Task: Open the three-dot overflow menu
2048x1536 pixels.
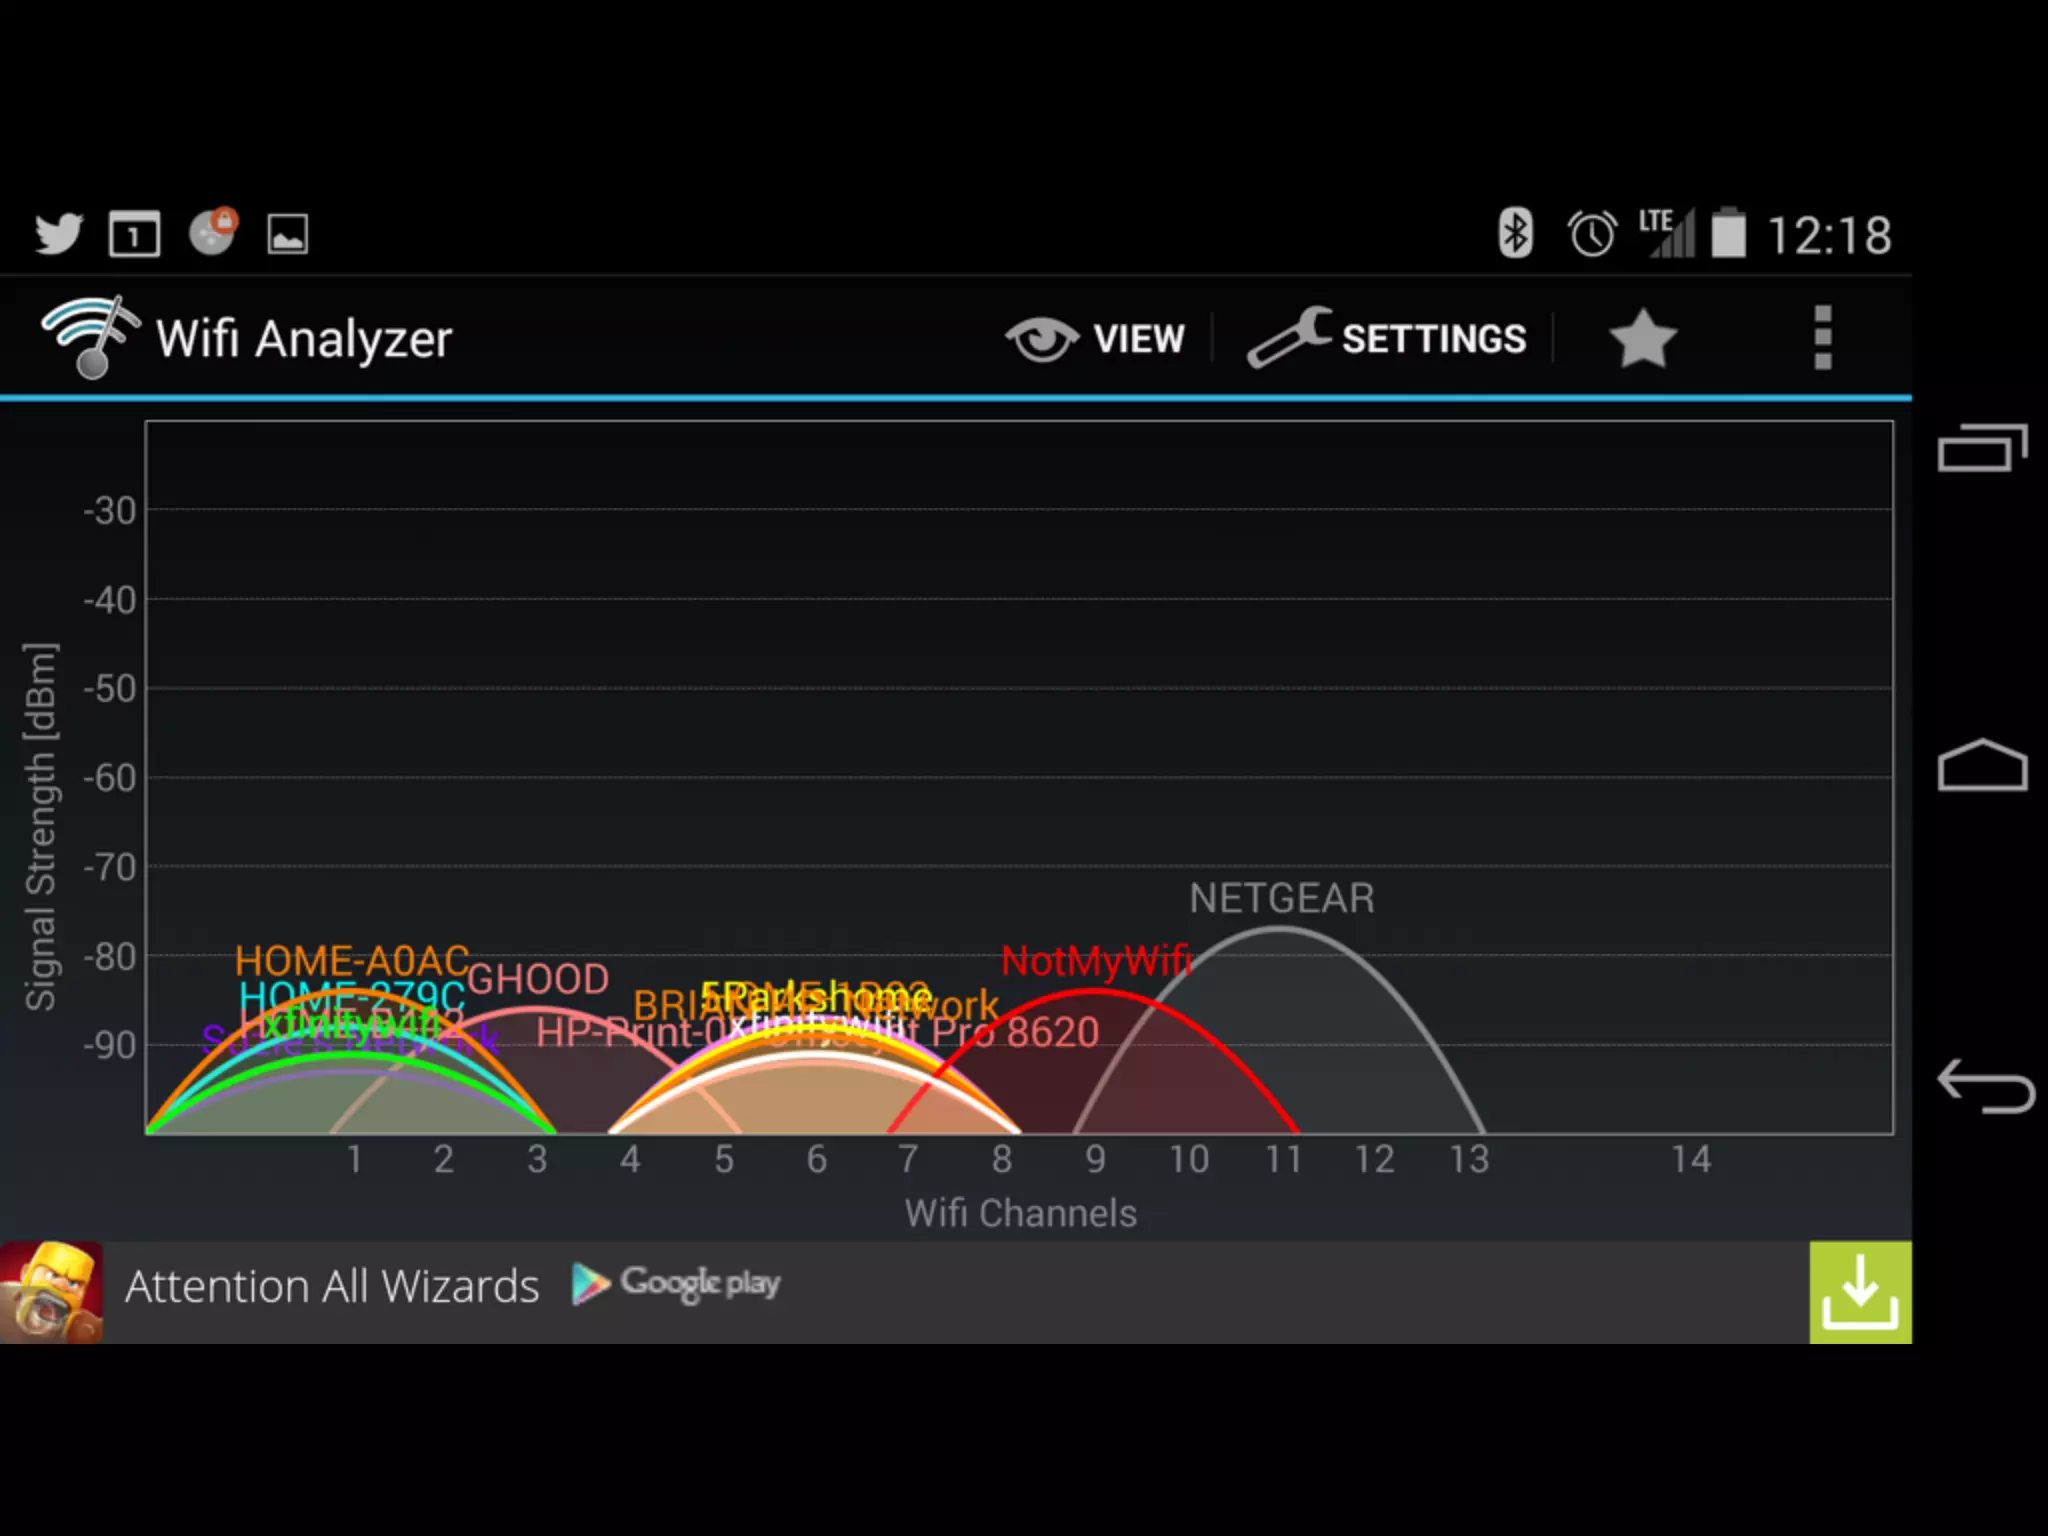Action: pyautogui.click(x=1822, y=338)
